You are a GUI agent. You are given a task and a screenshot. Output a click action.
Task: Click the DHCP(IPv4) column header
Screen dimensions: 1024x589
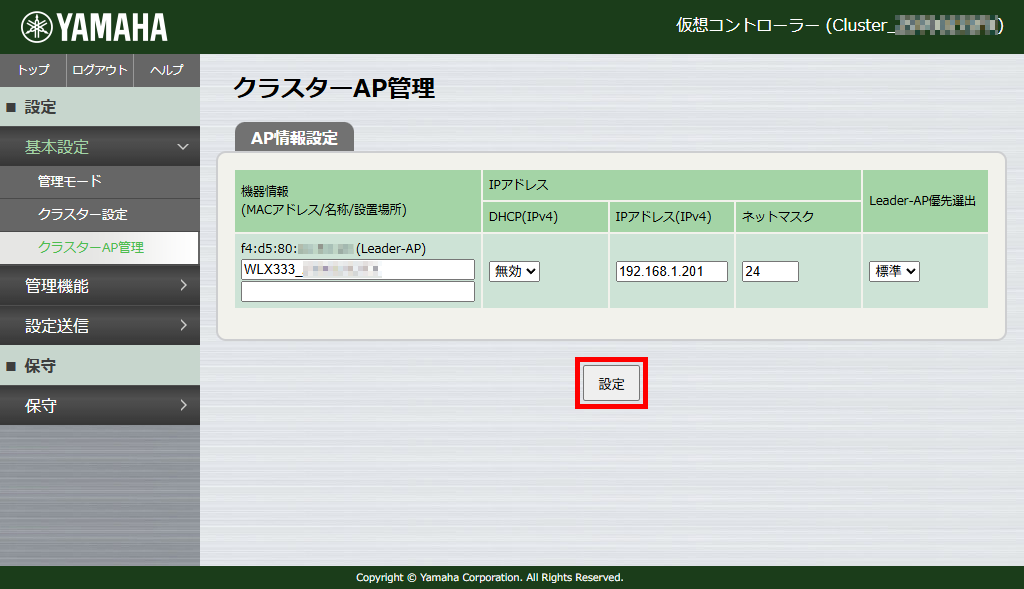point(545,217)
